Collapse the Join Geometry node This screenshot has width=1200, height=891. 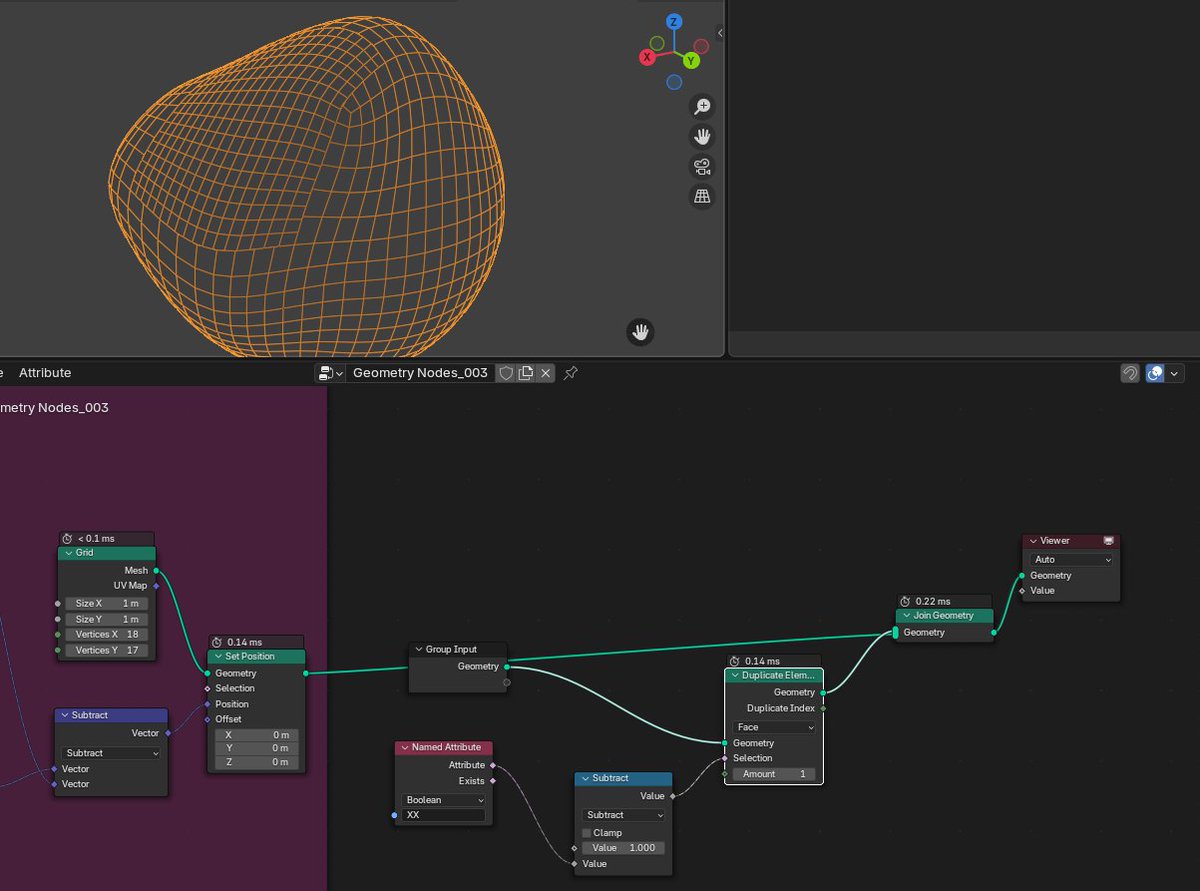click(x=906, y=616)
